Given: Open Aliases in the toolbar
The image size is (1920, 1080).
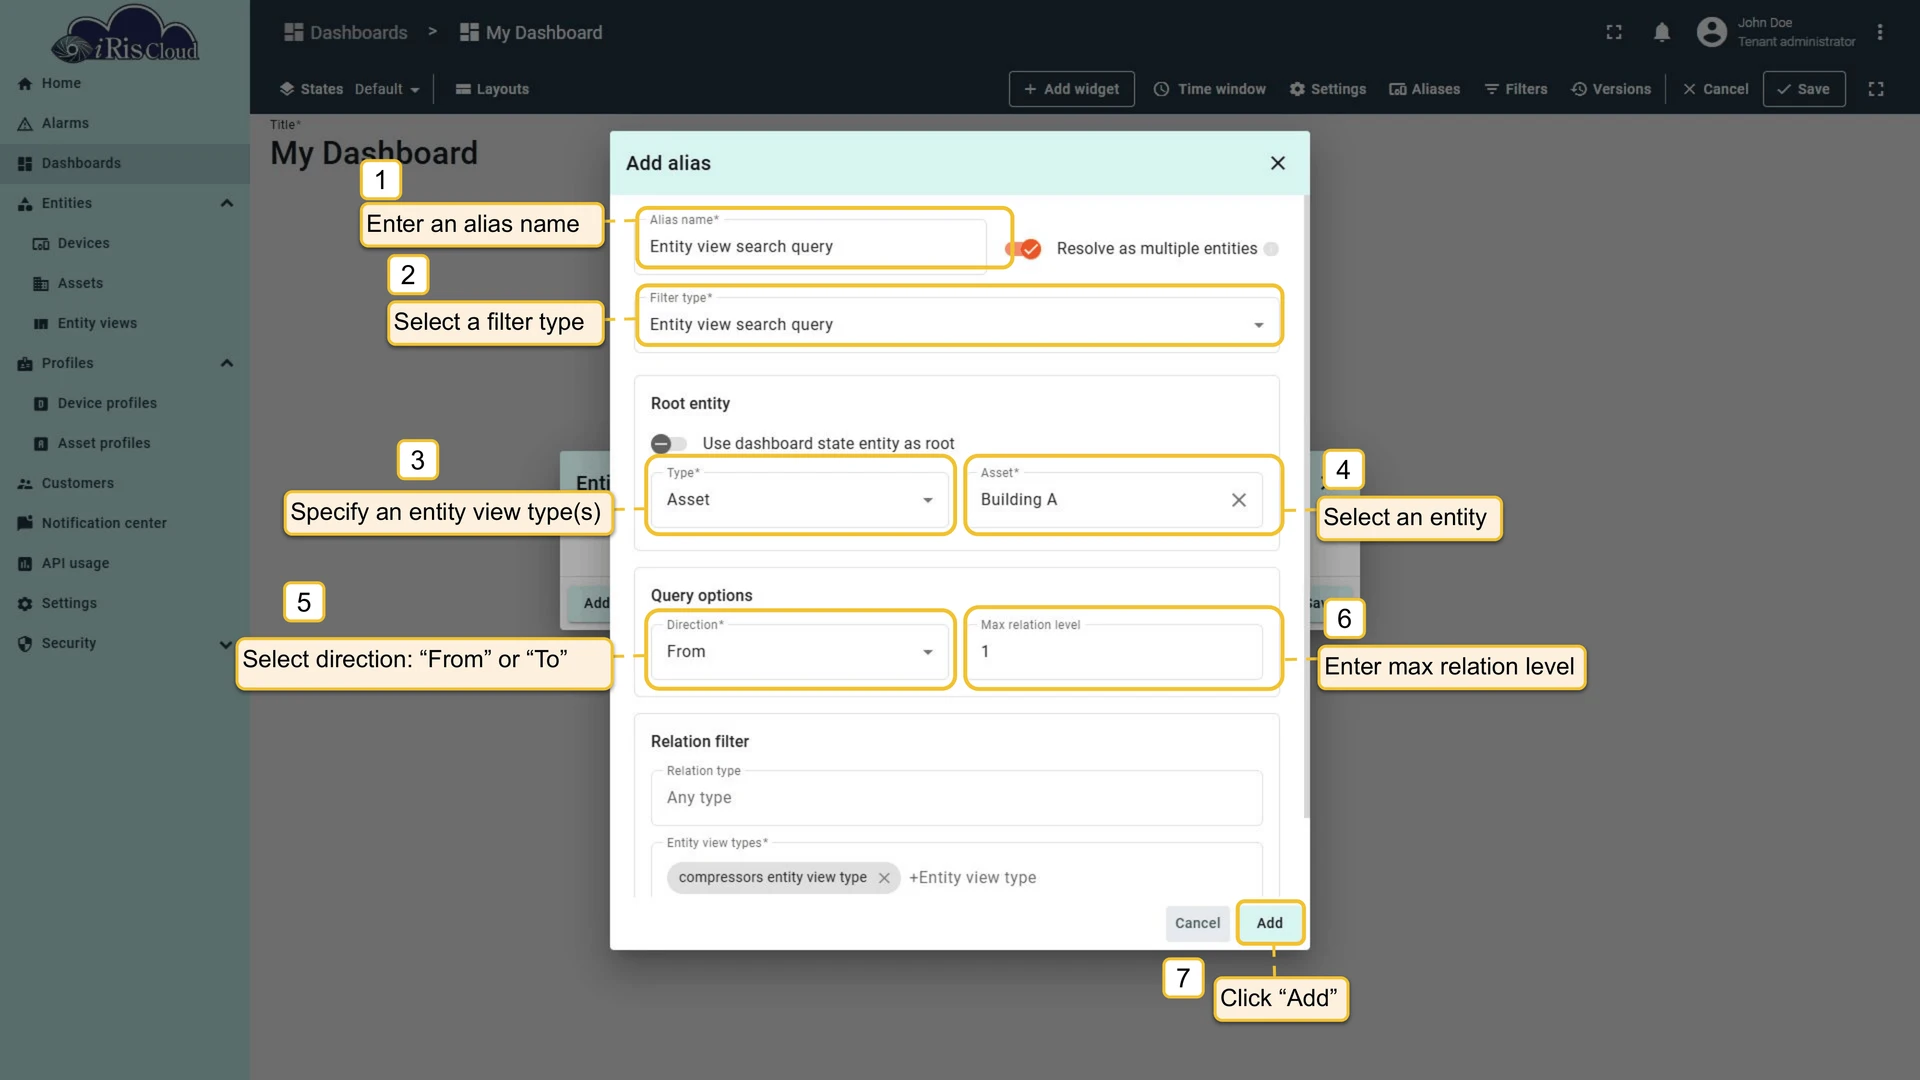Looking at the screenshot, I should click(1424, 89).
